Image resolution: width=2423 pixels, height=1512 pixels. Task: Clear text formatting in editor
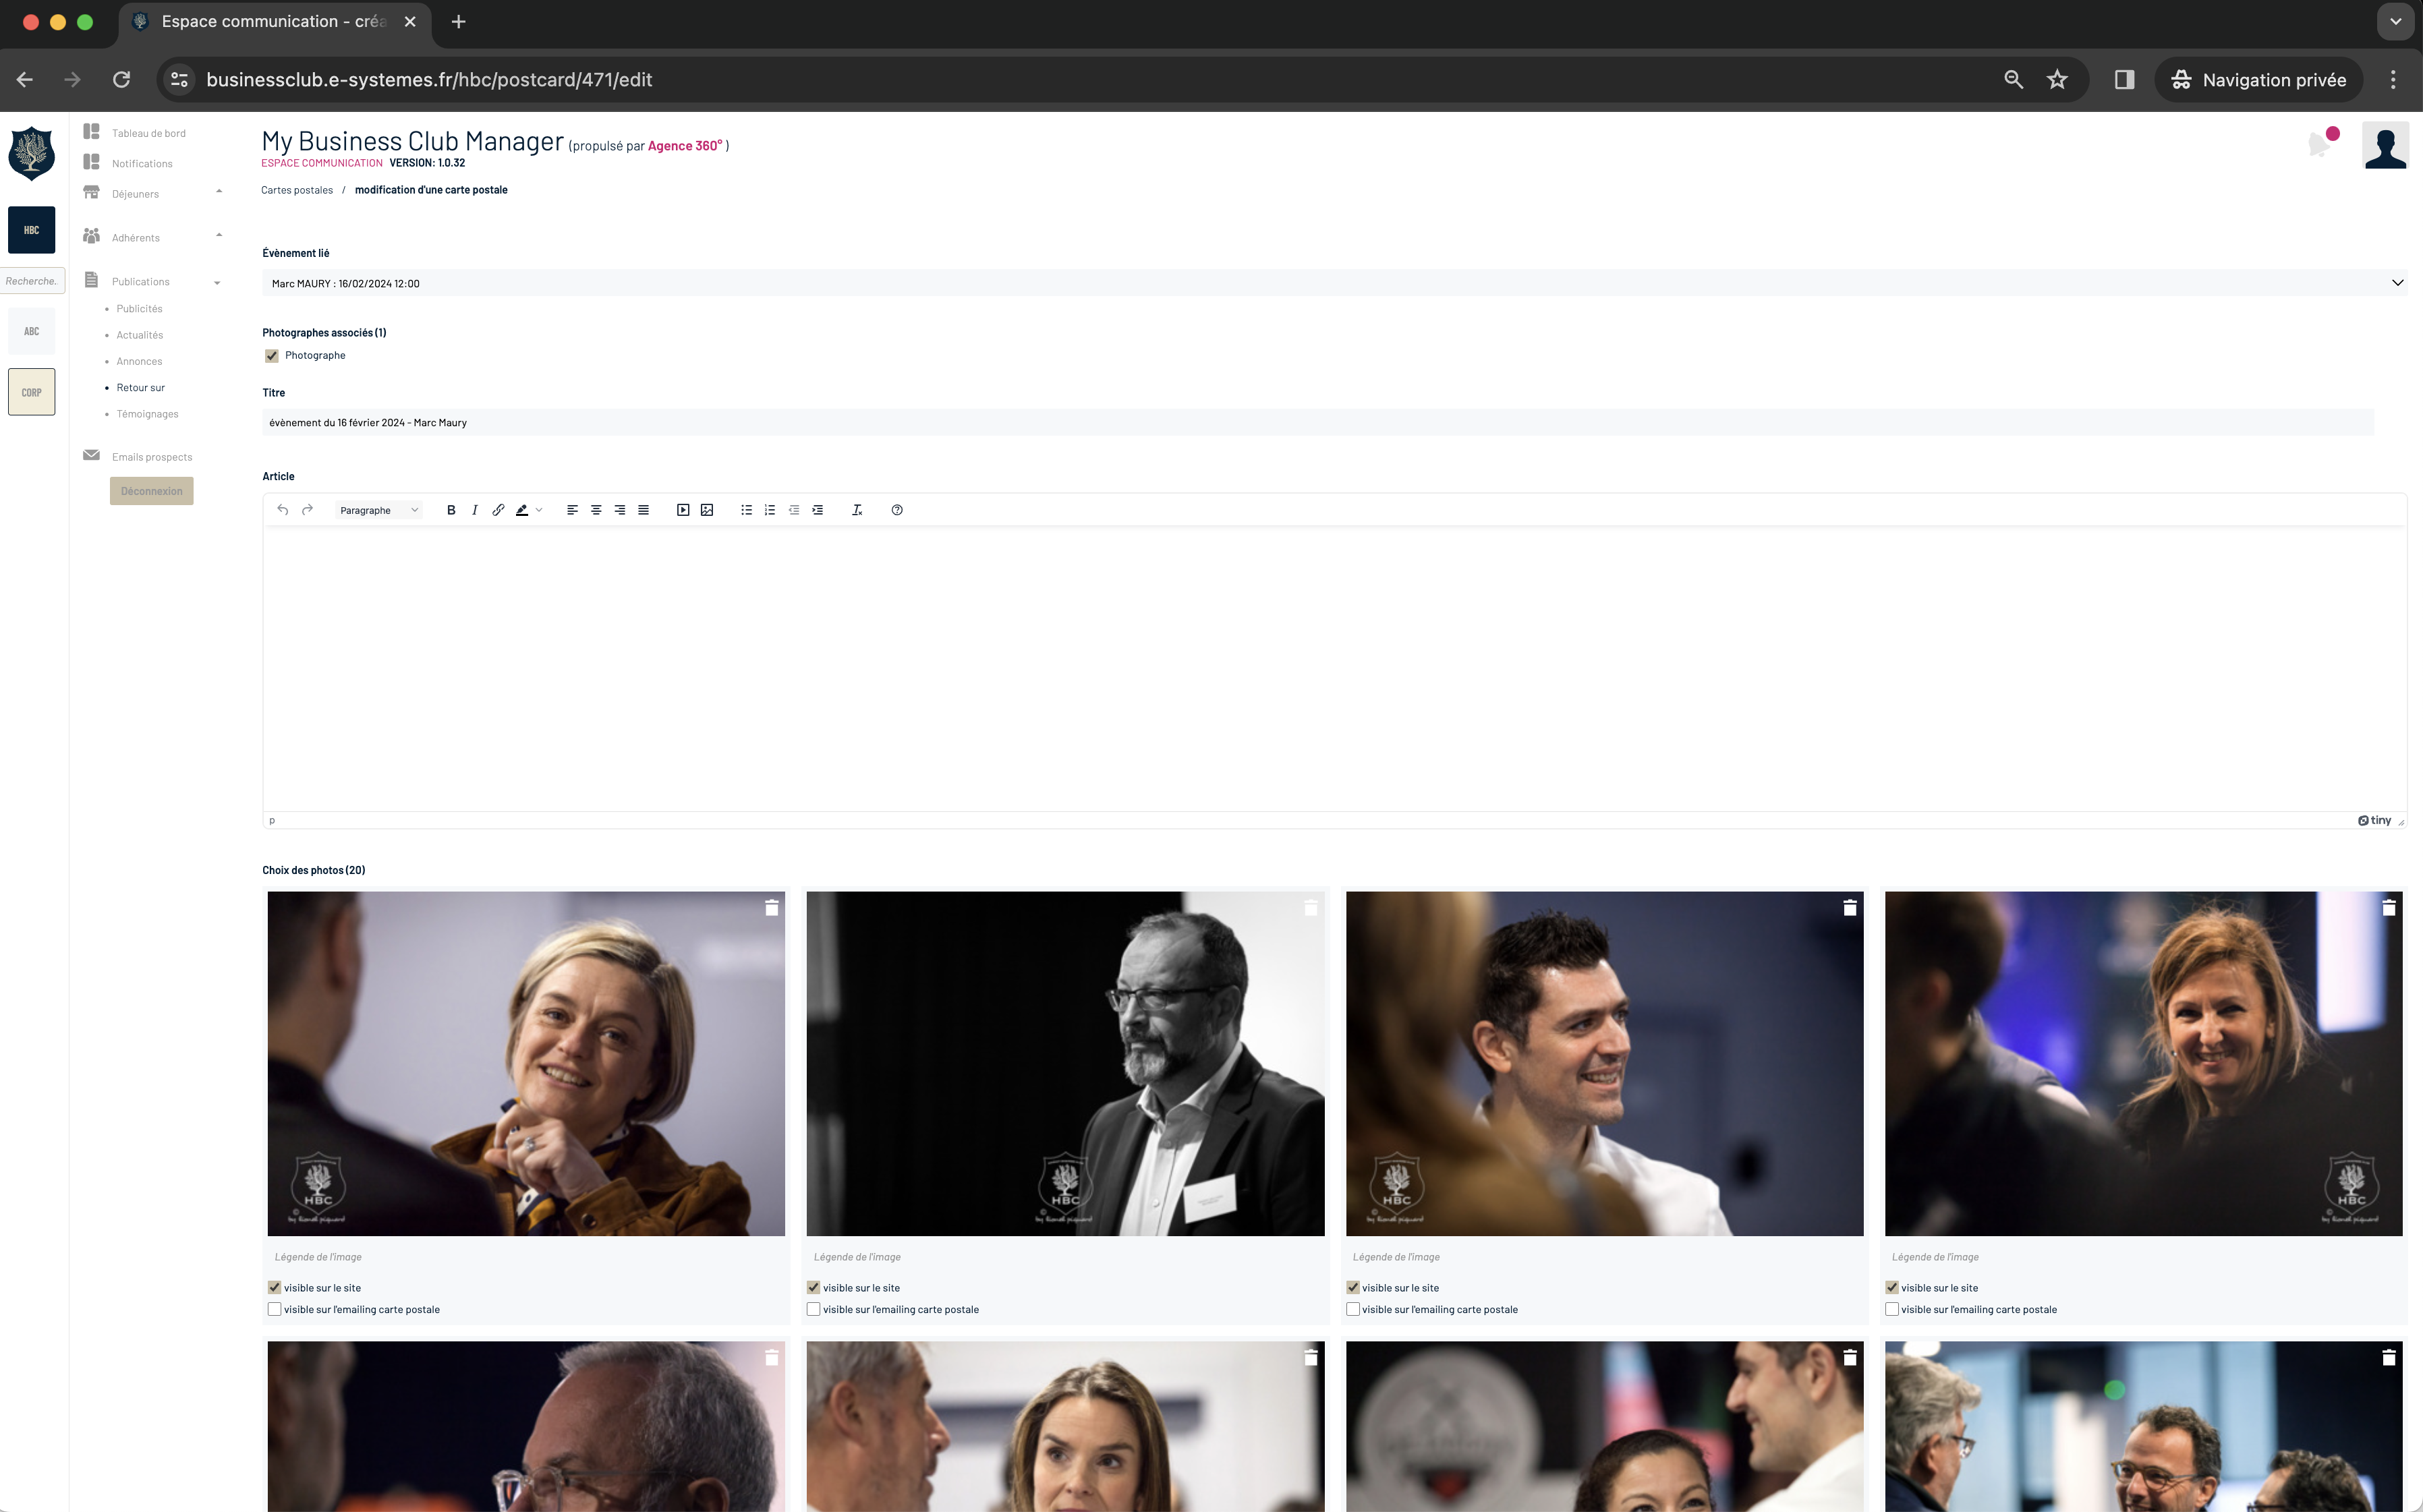pos(857,510)
